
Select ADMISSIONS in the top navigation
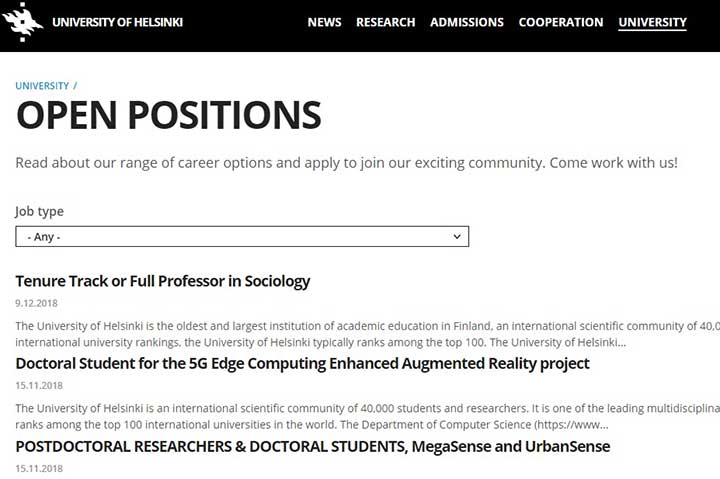467,22
